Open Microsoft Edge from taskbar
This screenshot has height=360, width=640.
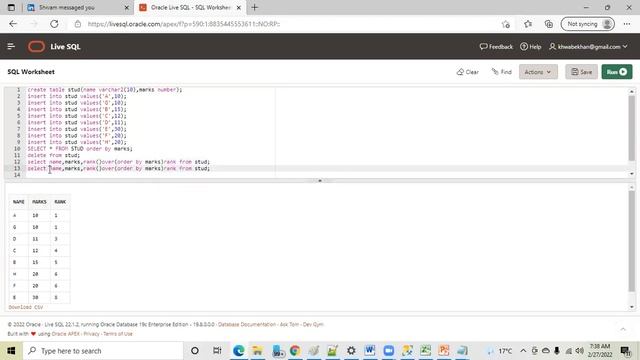pyautogui.click(x=239, y=351)
